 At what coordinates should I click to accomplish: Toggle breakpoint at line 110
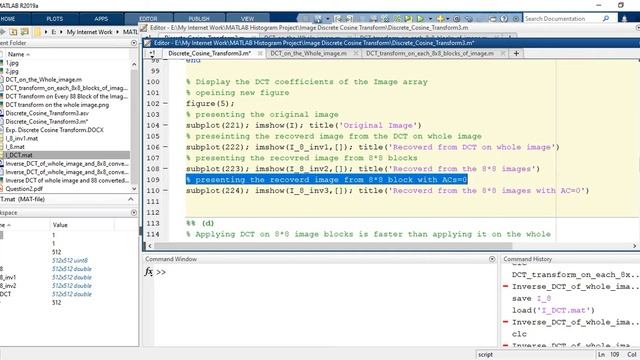(165, 191)
